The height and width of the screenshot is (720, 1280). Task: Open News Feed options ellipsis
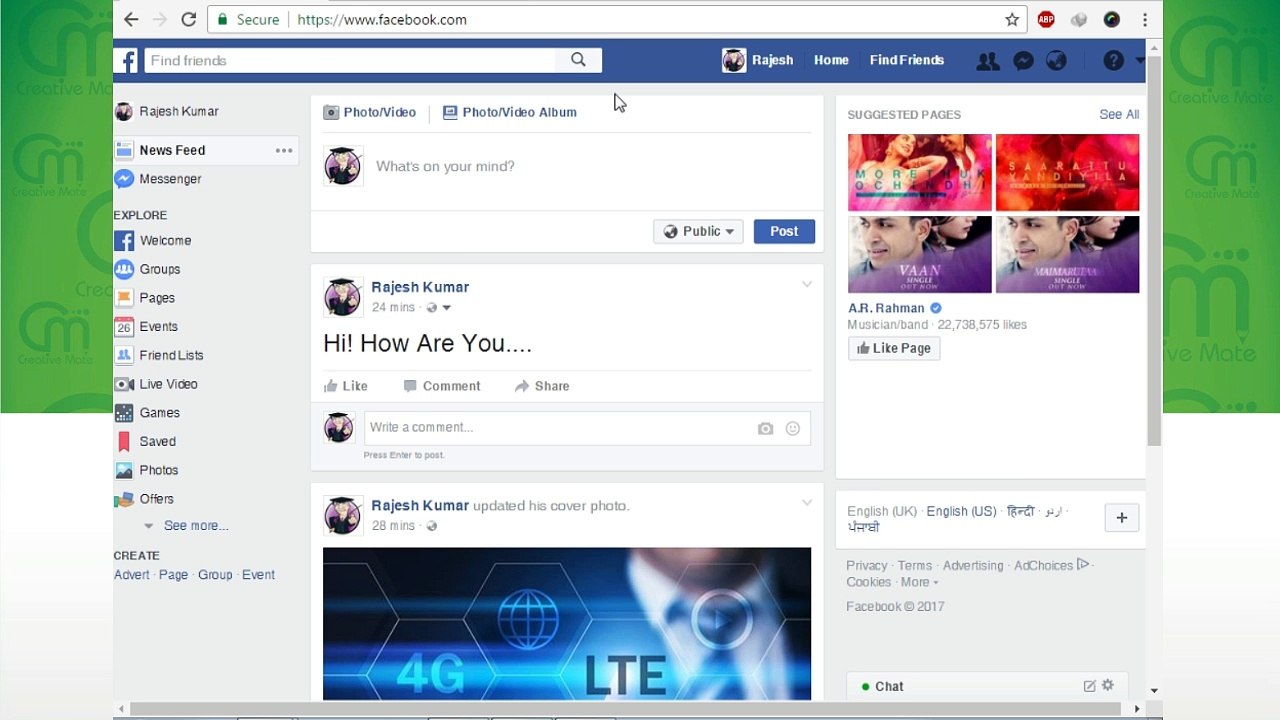[x=284, y=150]
